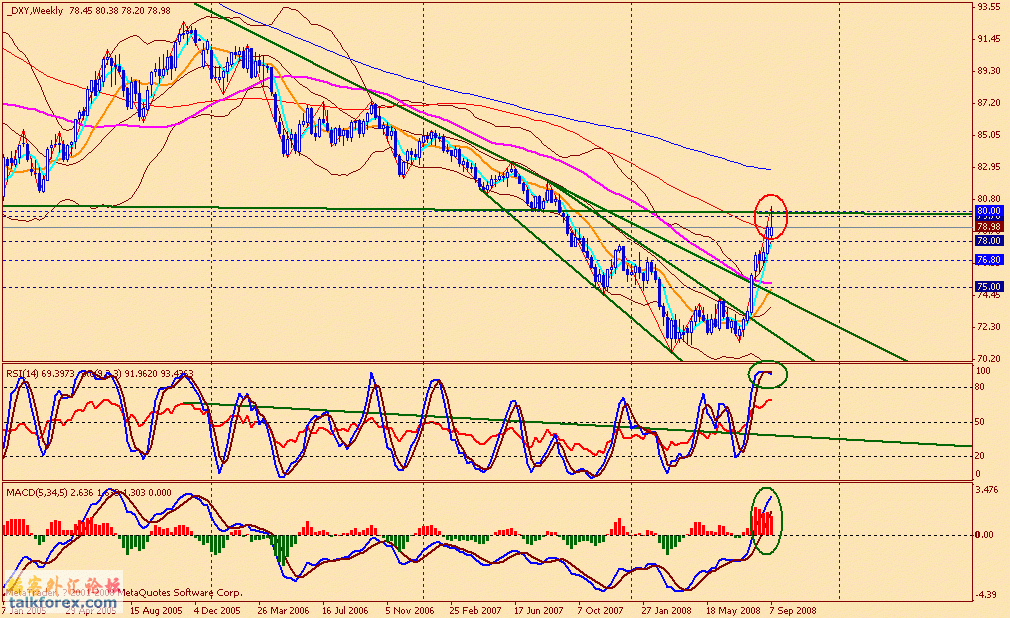Image resolution: width=1010 pixels, height=618 pixels.
Task: Click the 87.20 price axis label
Action: (x=988, y=102)
